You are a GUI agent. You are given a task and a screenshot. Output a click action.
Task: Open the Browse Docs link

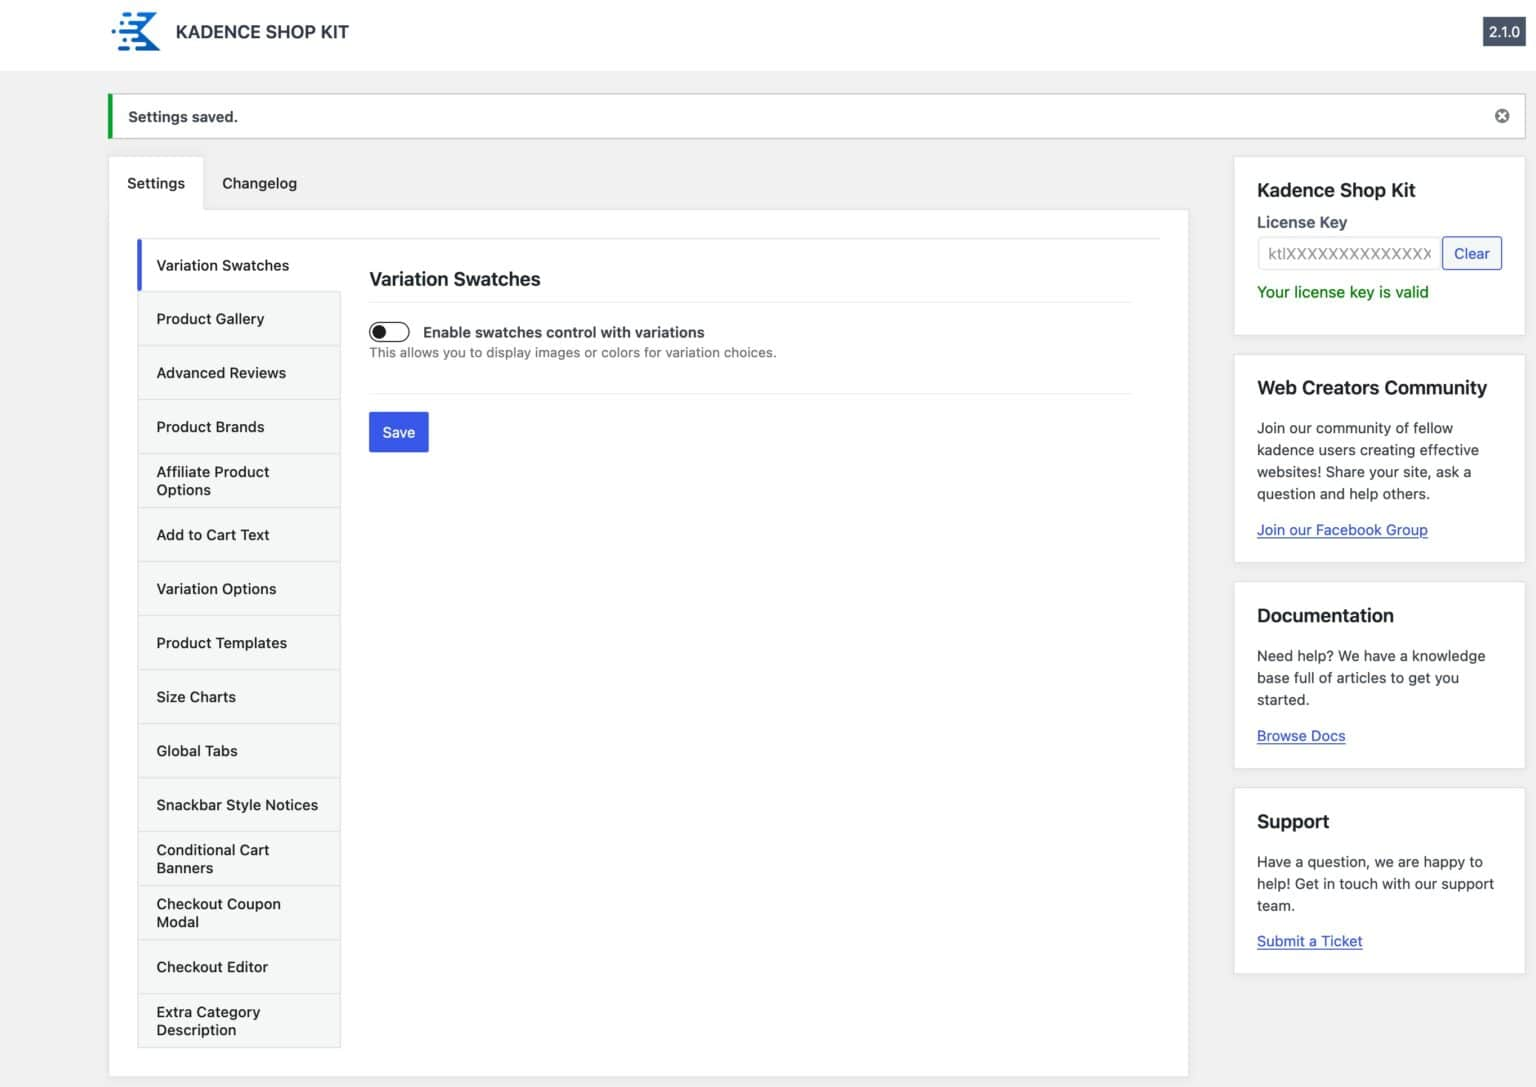pyautogui.click(x=1300, y=736)
